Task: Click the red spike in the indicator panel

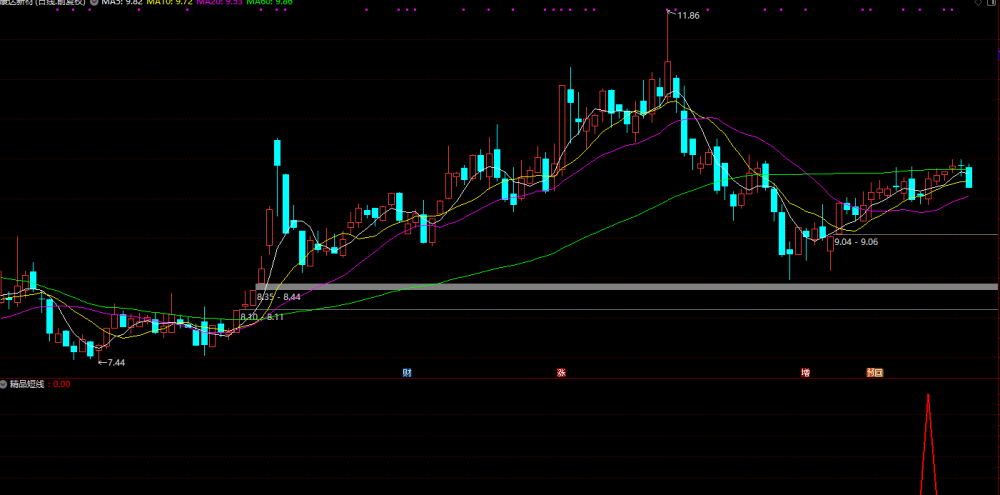Action: point(928,443)
